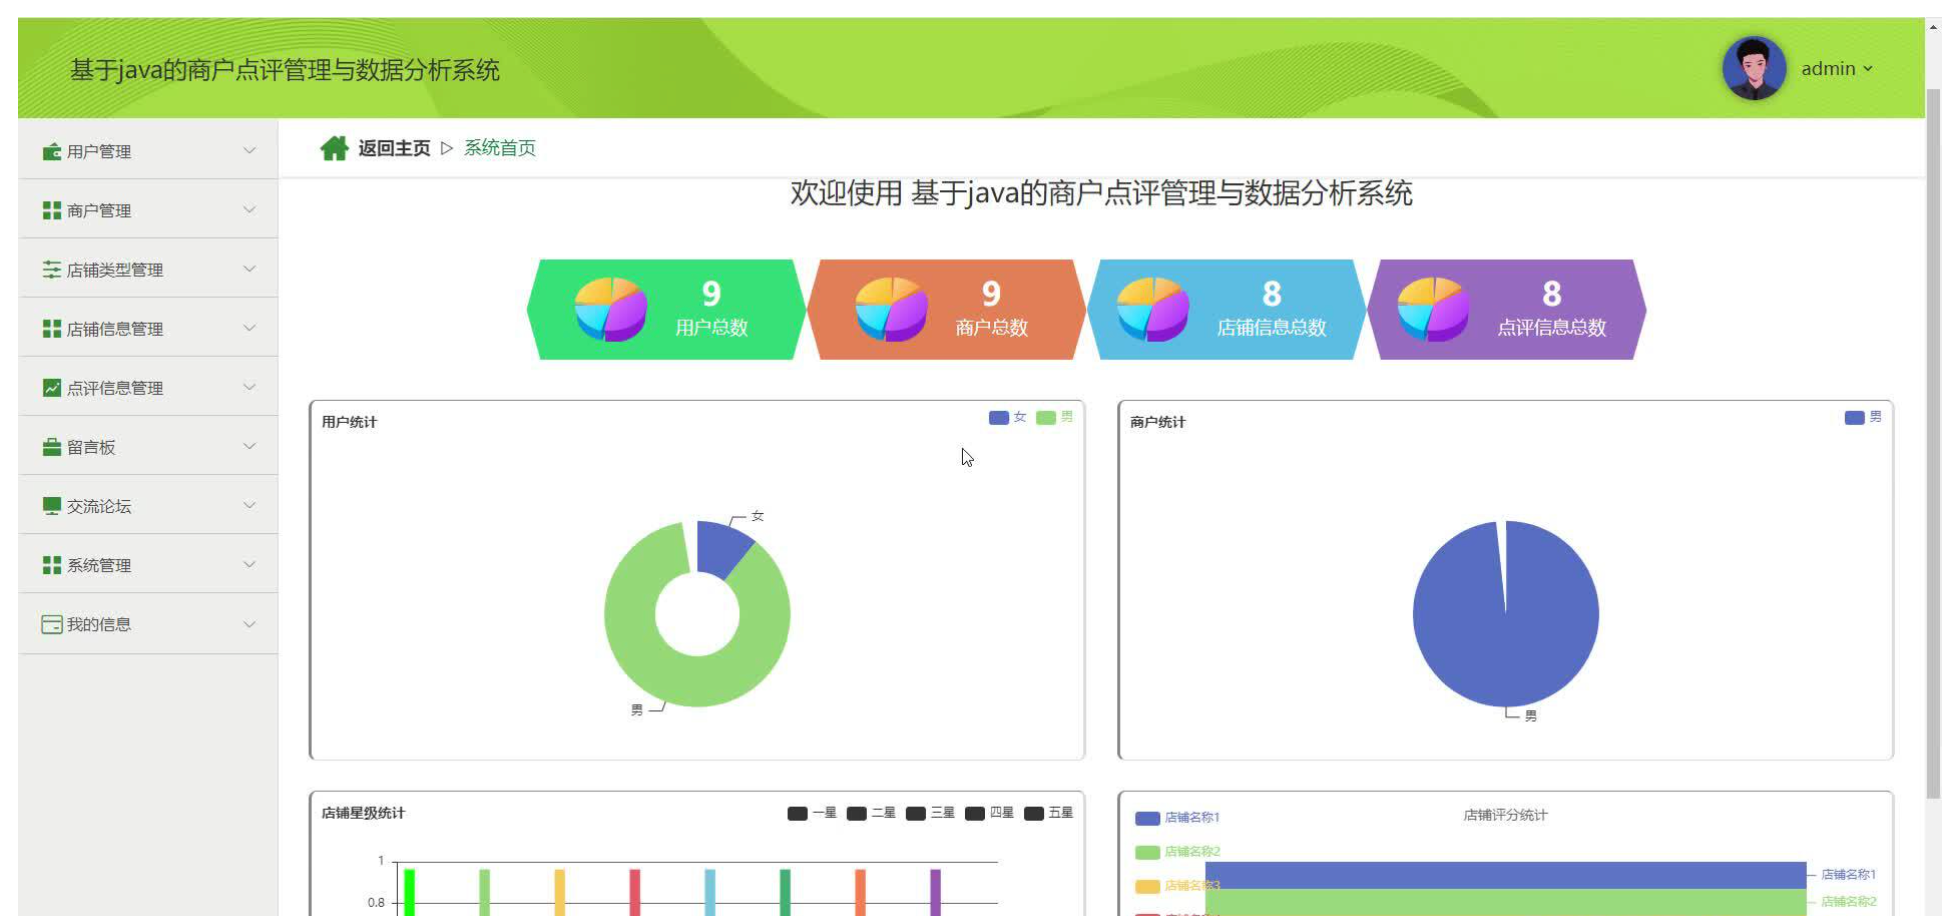Toggle the 一星 legend item
Viewport: 1950px width, 916px height.
[812, 813]
